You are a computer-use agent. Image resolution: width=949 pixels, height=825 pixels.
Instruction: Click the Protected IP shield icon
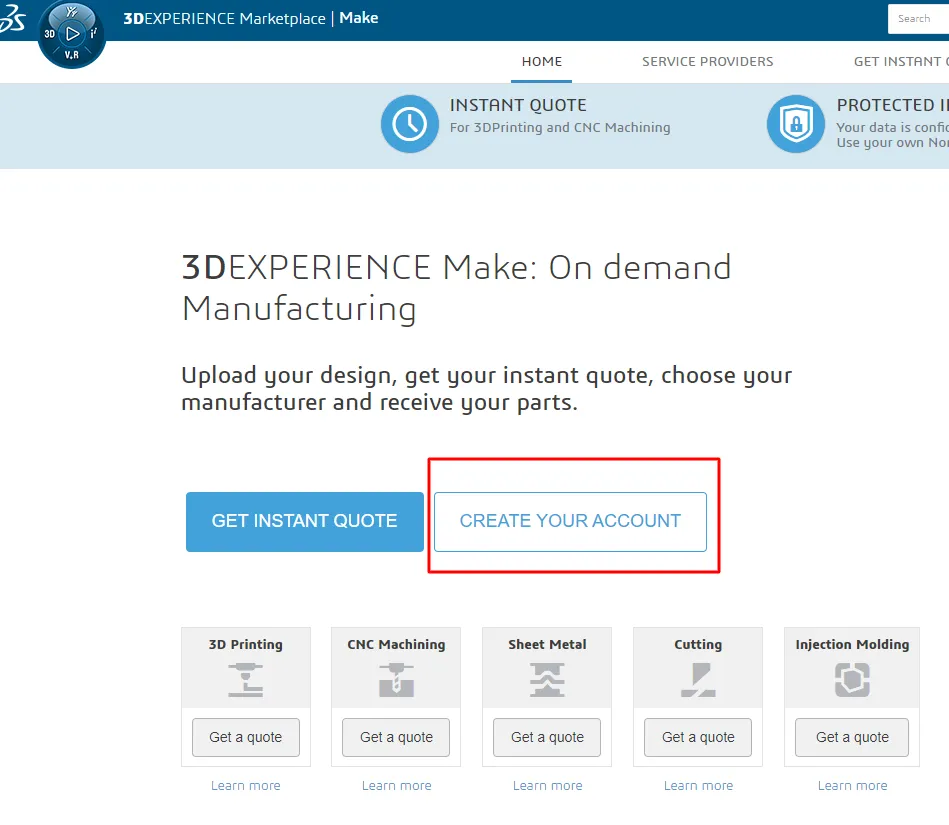[x=795, y=125]
